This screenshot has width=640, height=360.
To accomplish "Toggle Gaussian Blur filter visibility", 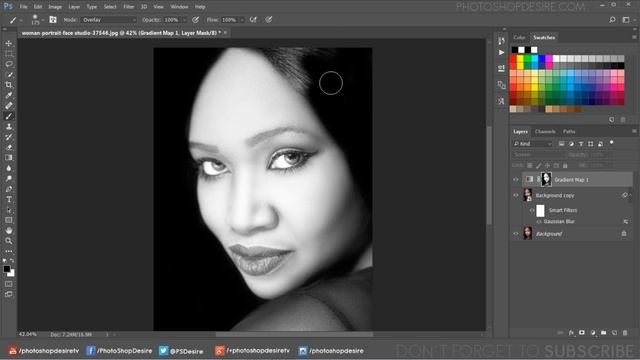I will pyautogui.click(x=539, y=222).
